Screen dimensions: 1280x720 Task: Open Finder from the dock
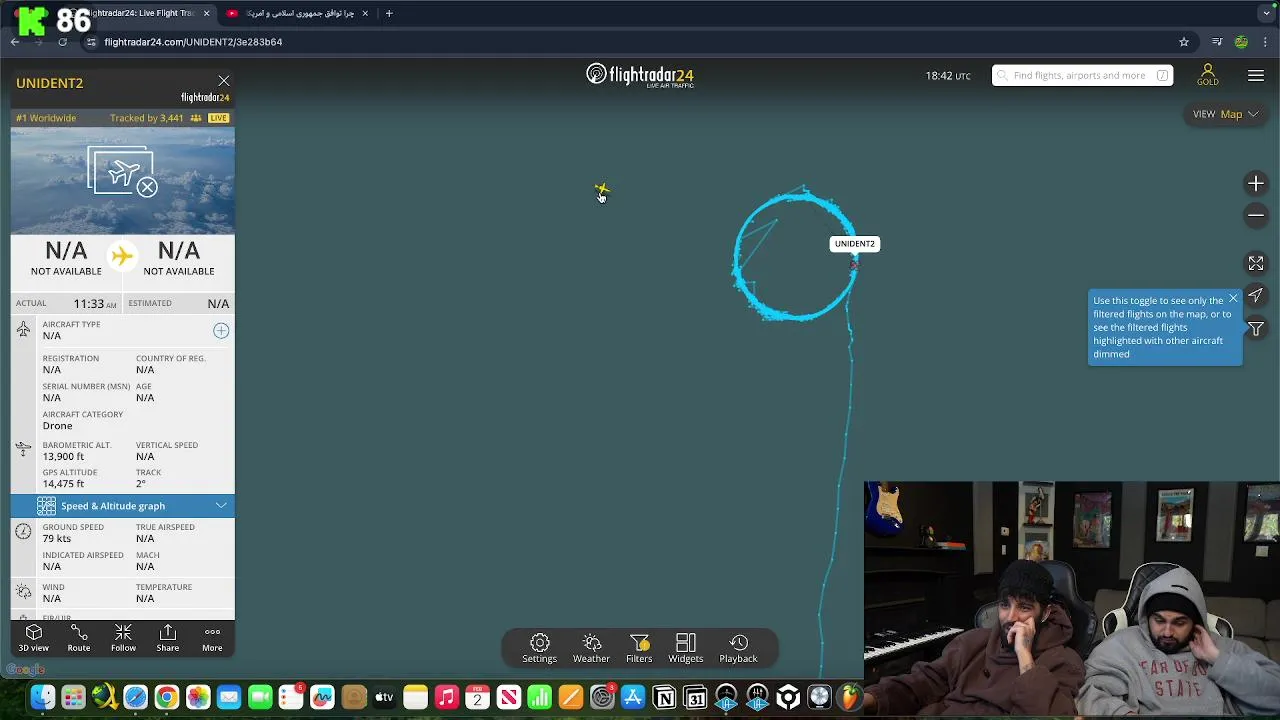point(42,697)
